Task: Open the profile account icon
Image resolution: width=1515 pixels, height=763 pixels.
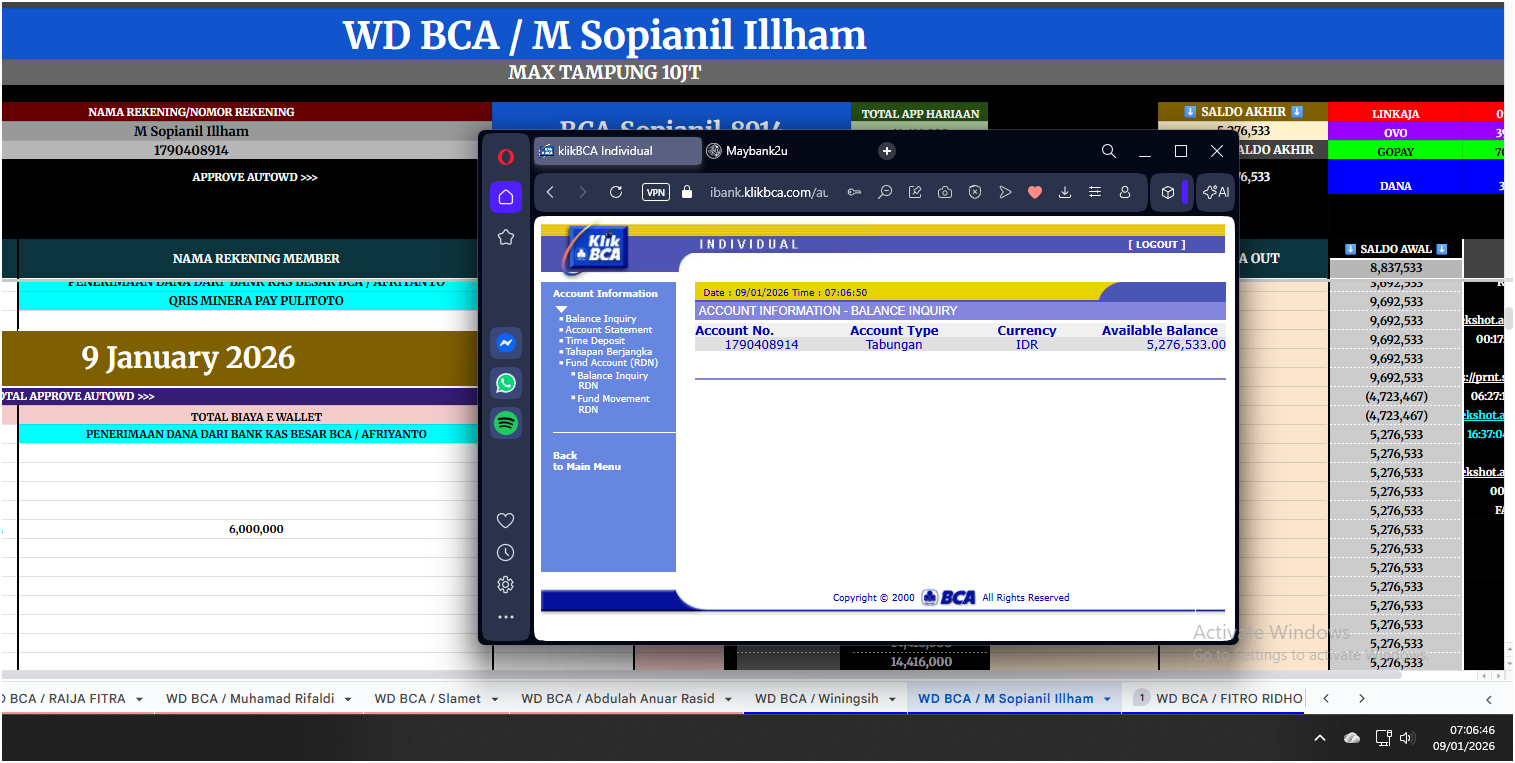Action: tap(1125, 192)
